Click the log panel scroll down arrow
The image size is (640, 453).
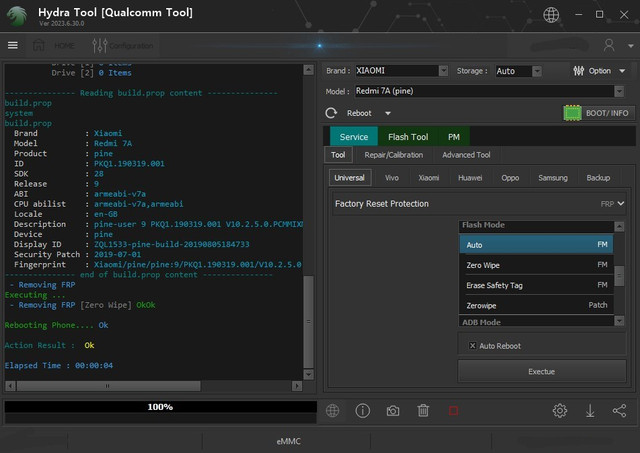tap(309, 374)
